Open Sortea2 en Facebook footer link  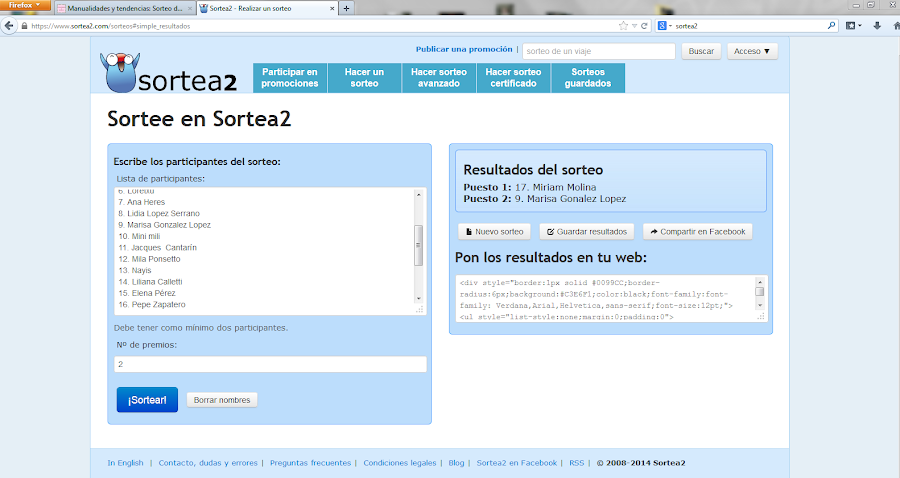[x=517, y=463]
